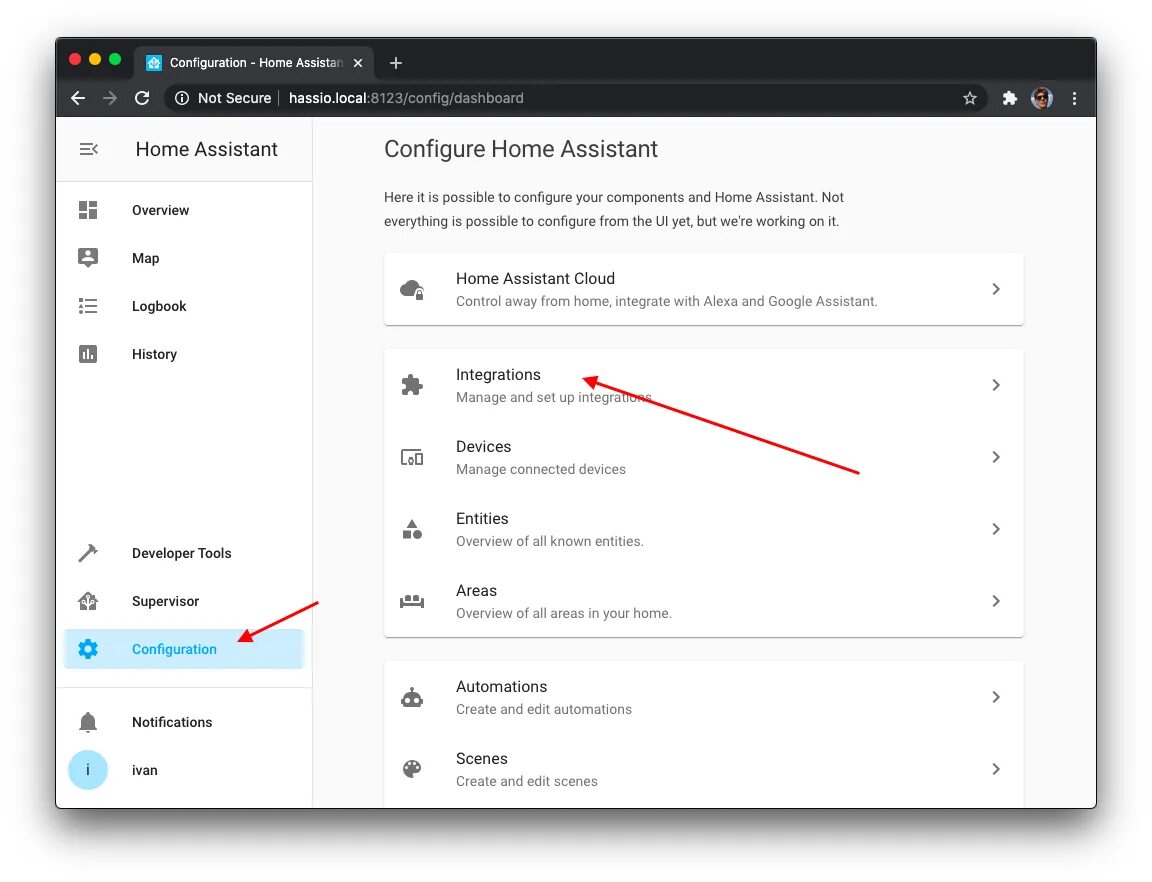Click the Automations robot icon
This screenshot has width=1152, height=882.
(412, 697)
